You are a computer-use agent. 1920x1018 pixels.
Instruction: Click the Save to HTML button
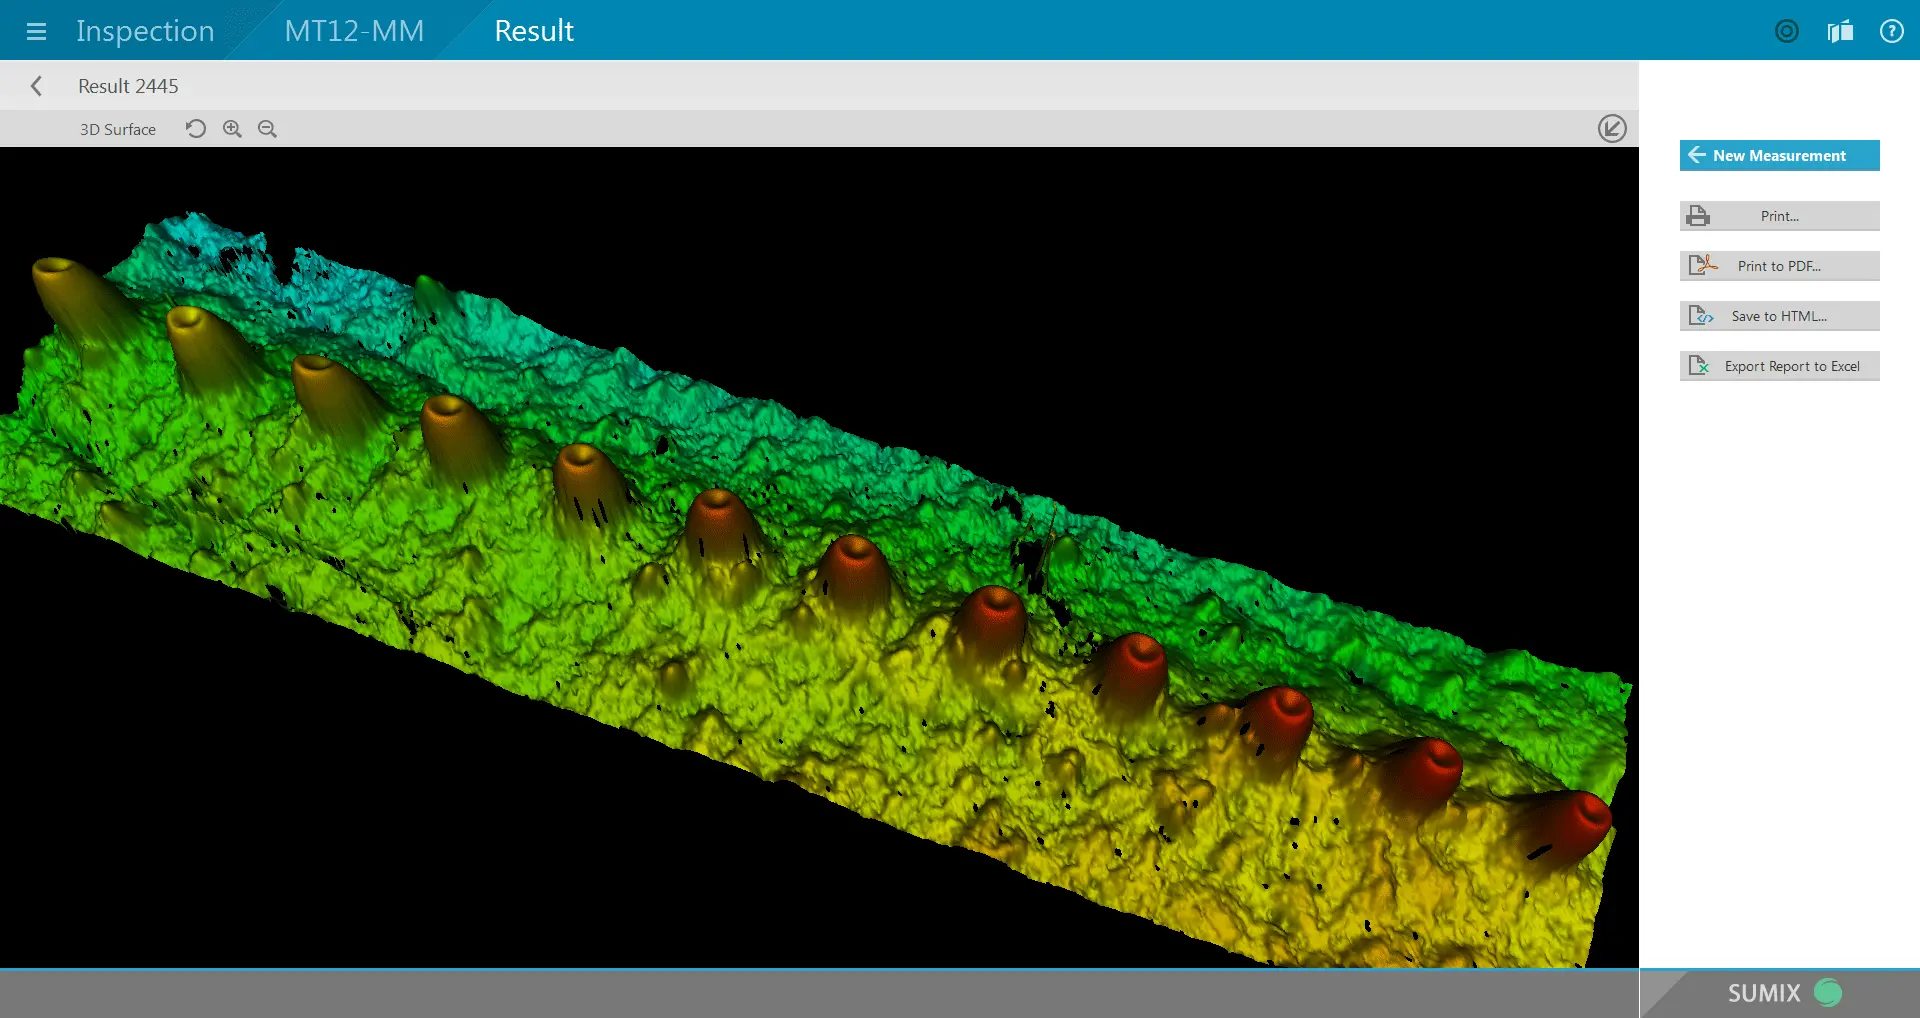[x=1779, y=315]
